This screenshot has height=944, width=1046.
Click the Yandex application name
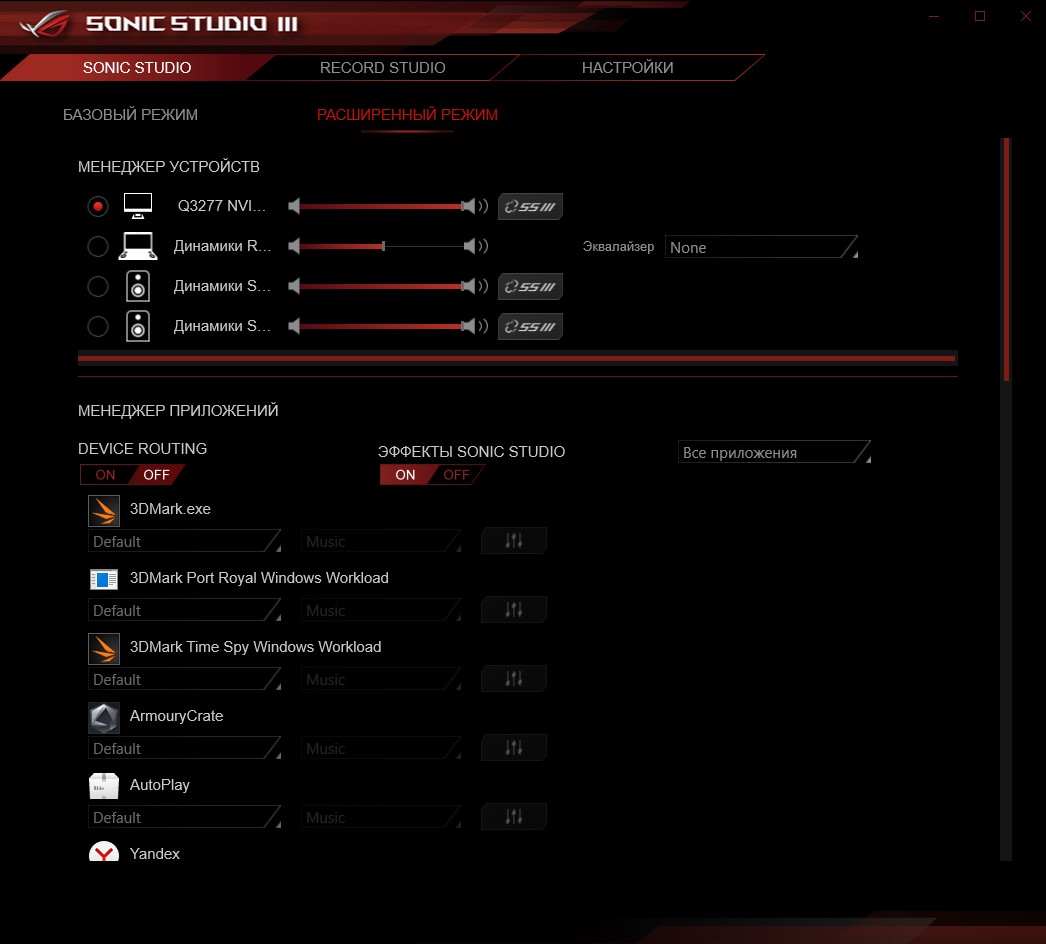click(155, 854)
